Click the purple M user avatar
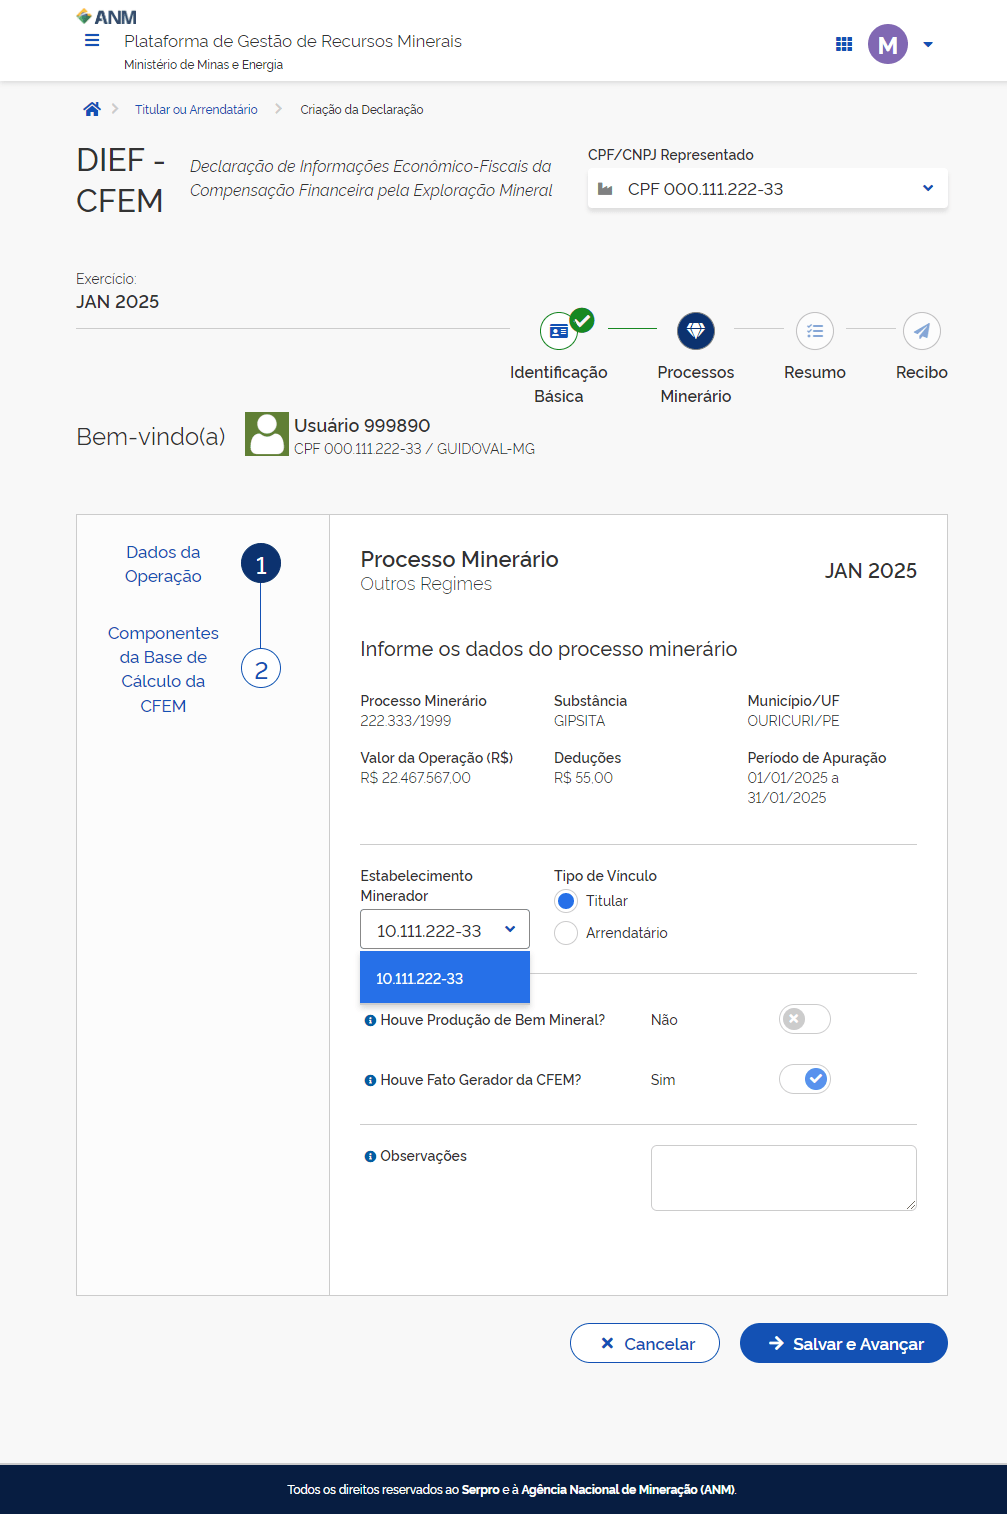Image resolution: width=1007 pixels, height=1514 pixels. coord(887,44)
